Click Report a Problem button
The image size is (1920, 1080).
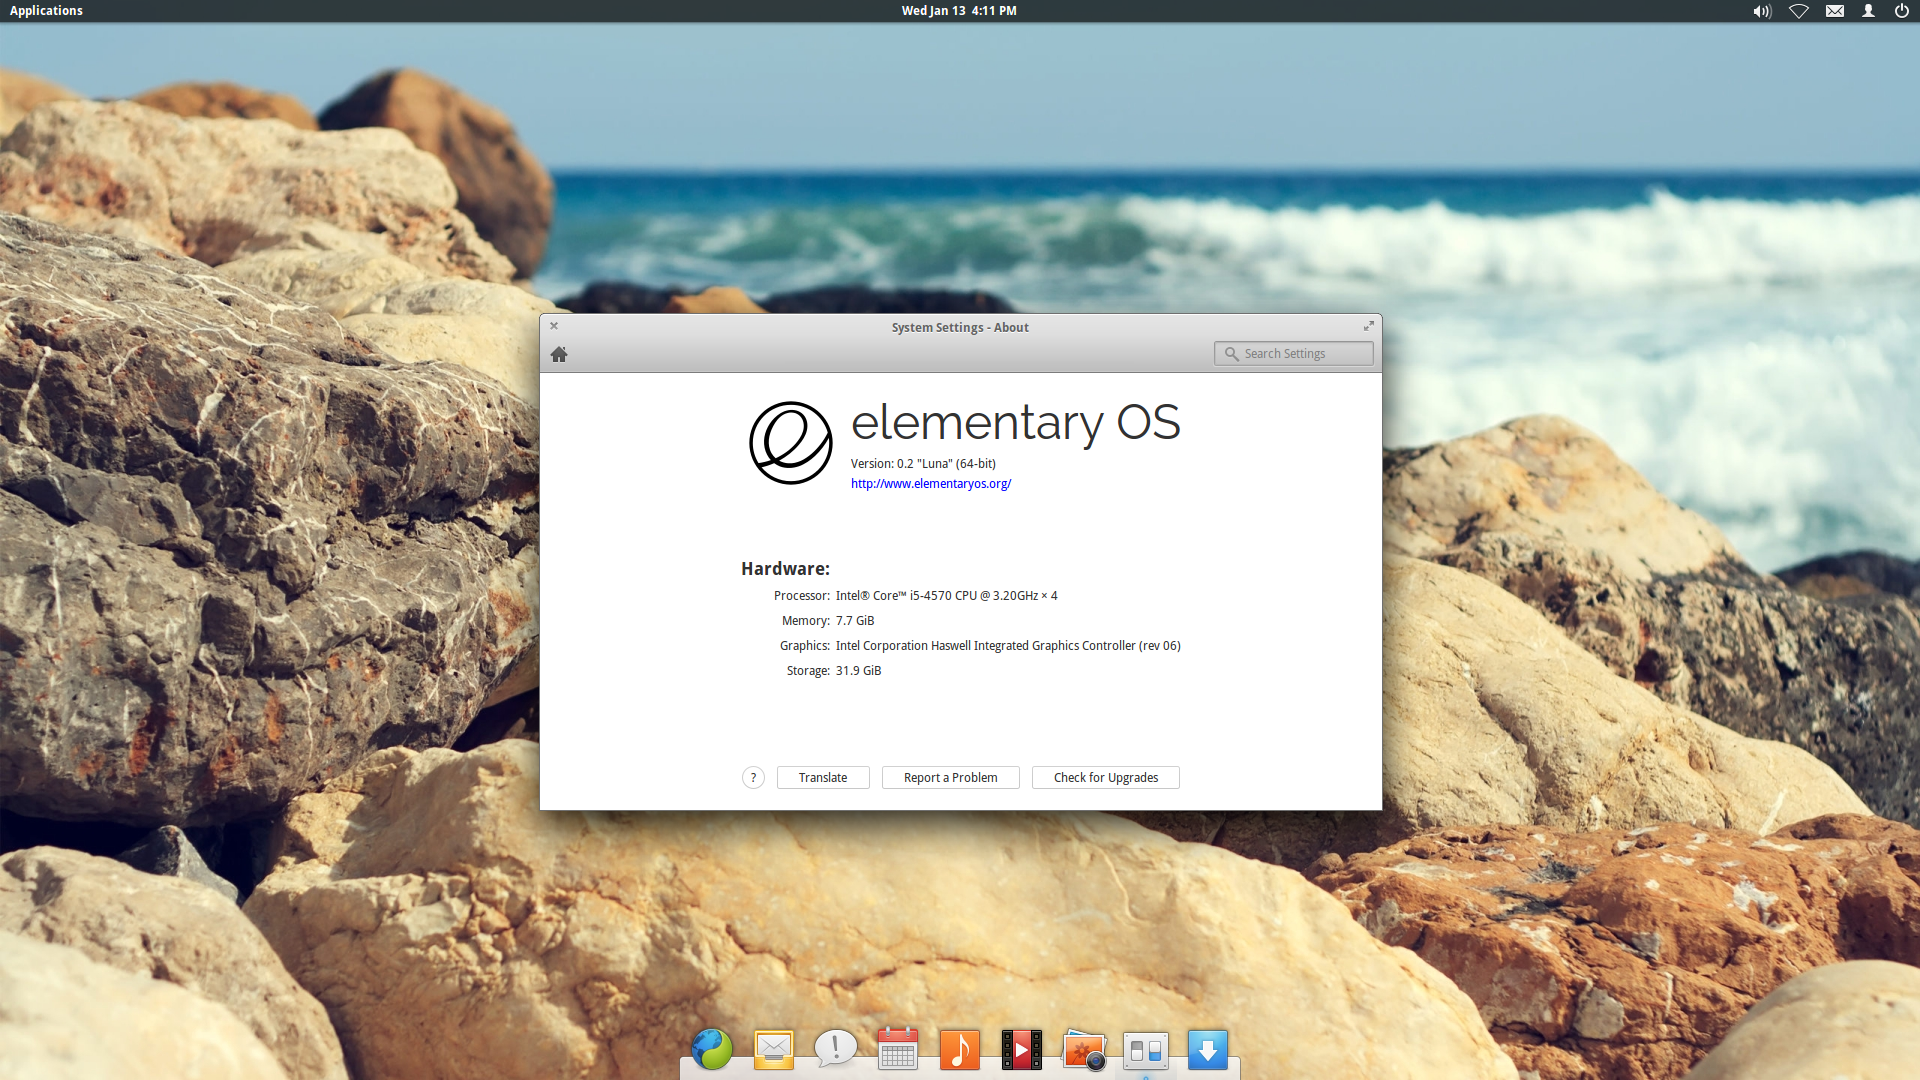(x=950, y=778)
